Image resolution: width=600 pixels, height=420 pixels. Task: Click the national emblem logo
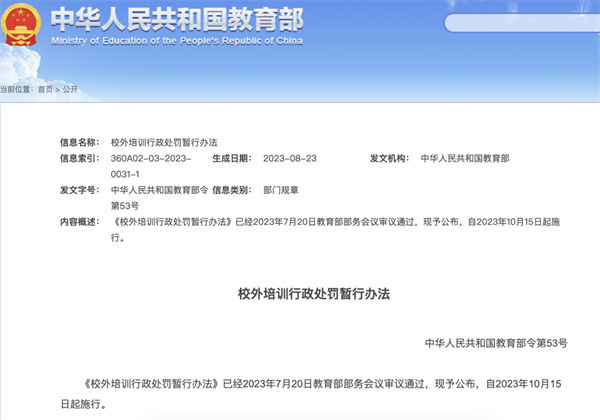click(x=21, y=25)
